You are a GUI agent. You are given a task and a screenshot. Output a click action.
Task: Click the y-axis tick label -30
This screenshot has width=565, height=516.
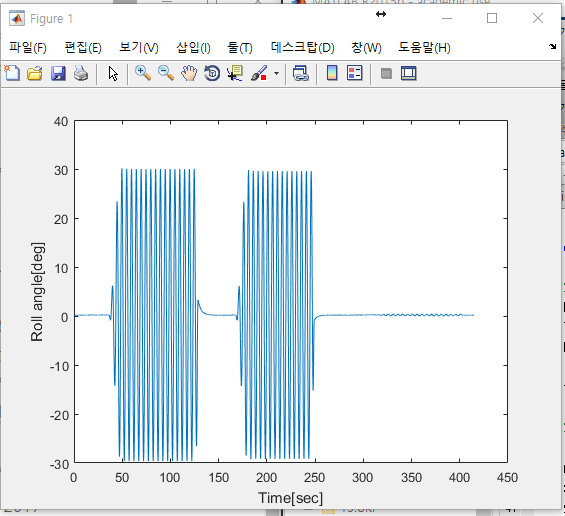point(59,464)
